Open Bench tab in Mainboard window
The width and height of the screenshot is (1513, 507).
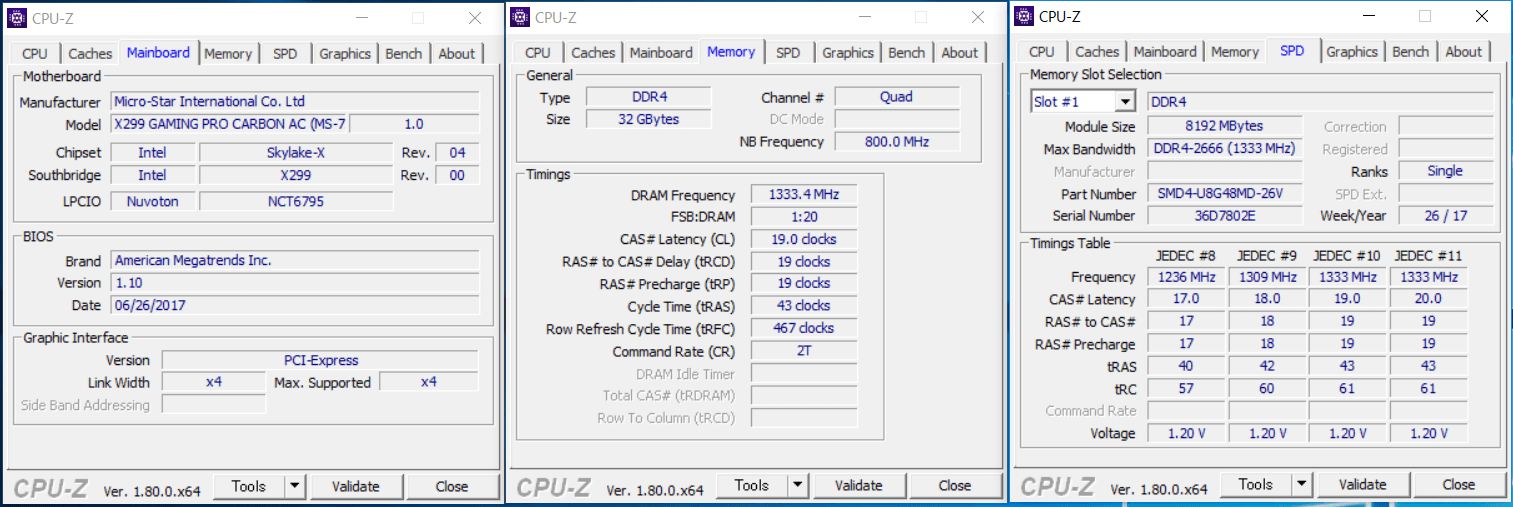pyautogui.click(x=404, y=53)
